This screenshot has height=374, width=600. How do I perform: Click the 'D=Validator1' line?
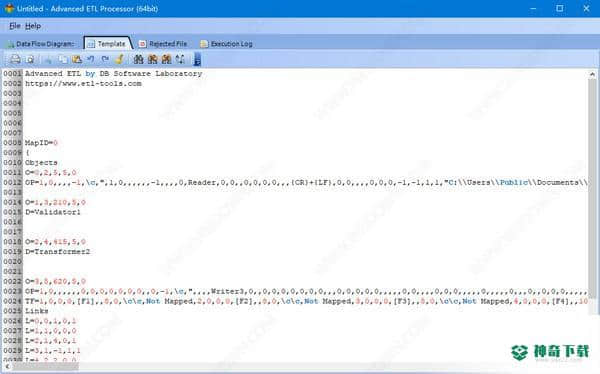pos(53,212)
